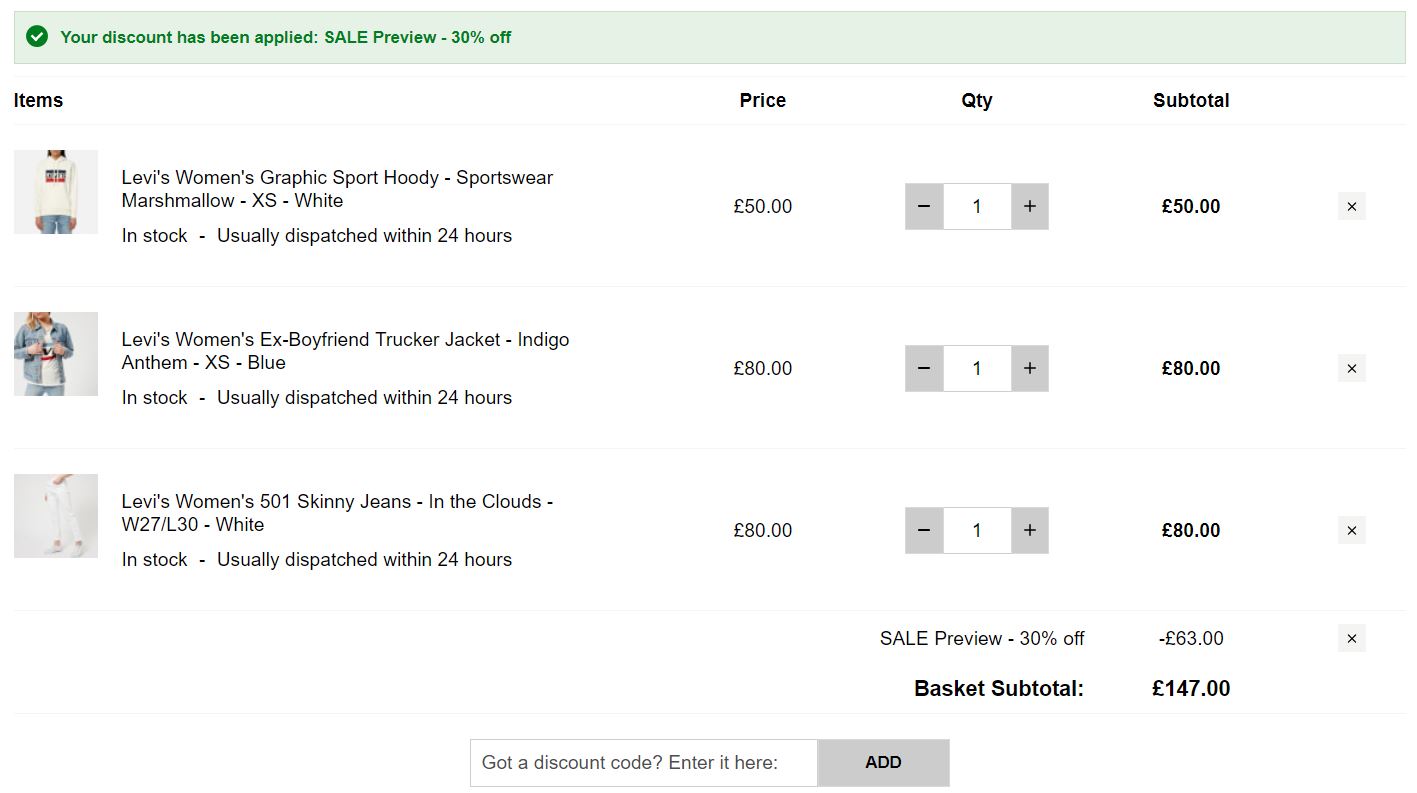Open the Ex-Boyfriend Trucker Jacket product link
Image resolution: width=1417 pixels, height=793 pixels.
(345, 351)
